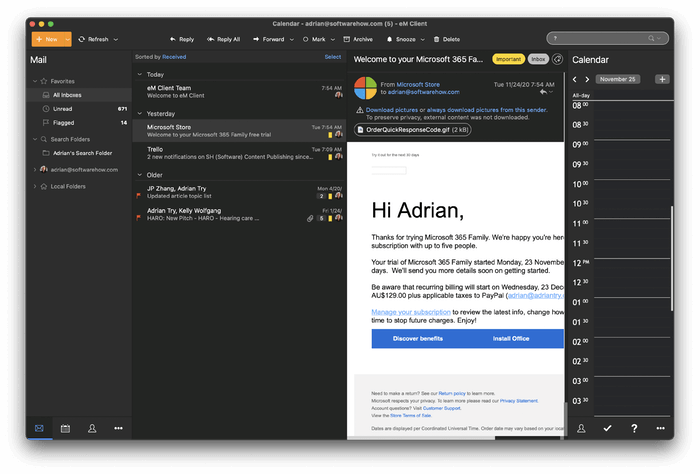Show tasks via checkmark icon in sidebar
This screenshot has width=700, height=474.
(607, 428)
